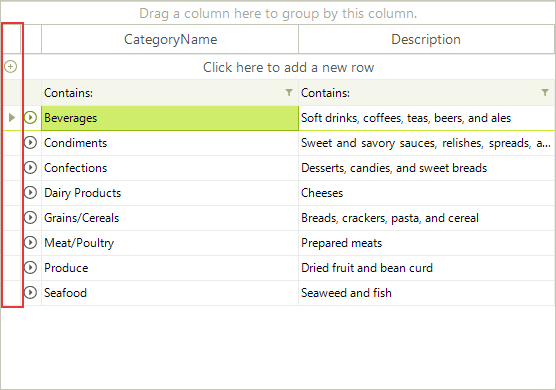
Task: Click here to add a new row
Action: pos(288,67)
